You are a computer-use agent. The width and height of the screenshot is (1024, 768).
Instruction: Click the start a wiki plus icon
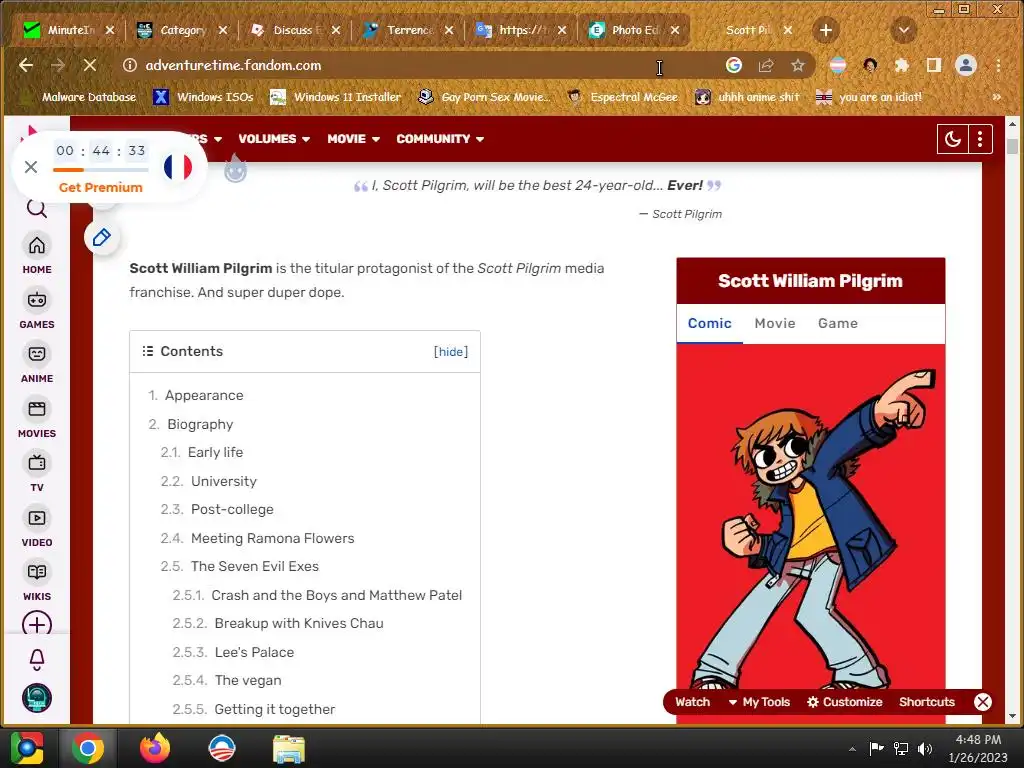[37, 624]
